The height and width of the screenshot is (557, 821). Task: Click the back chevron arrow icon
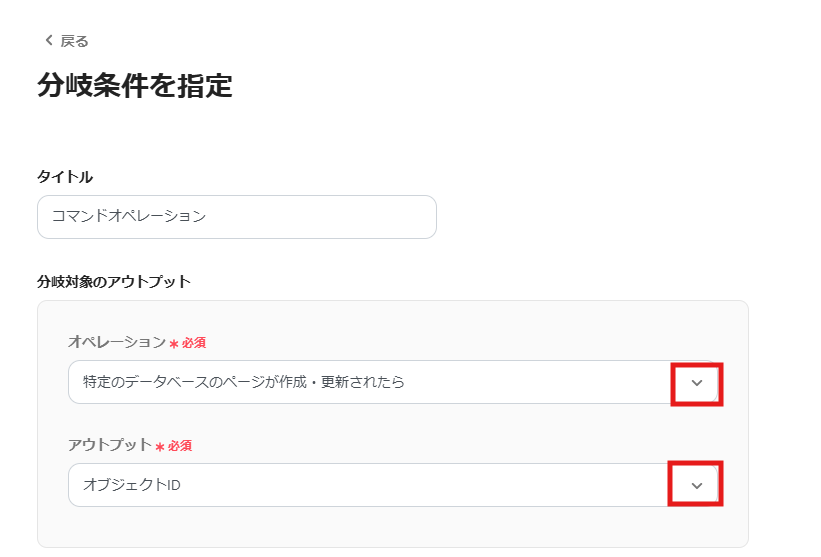click(48, 41)
